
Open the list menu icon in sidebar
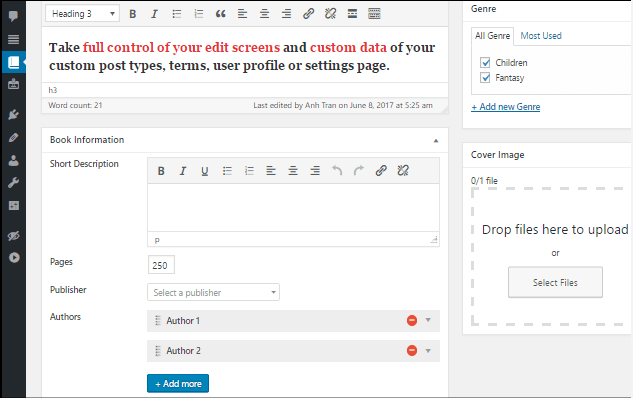point(13,39)
